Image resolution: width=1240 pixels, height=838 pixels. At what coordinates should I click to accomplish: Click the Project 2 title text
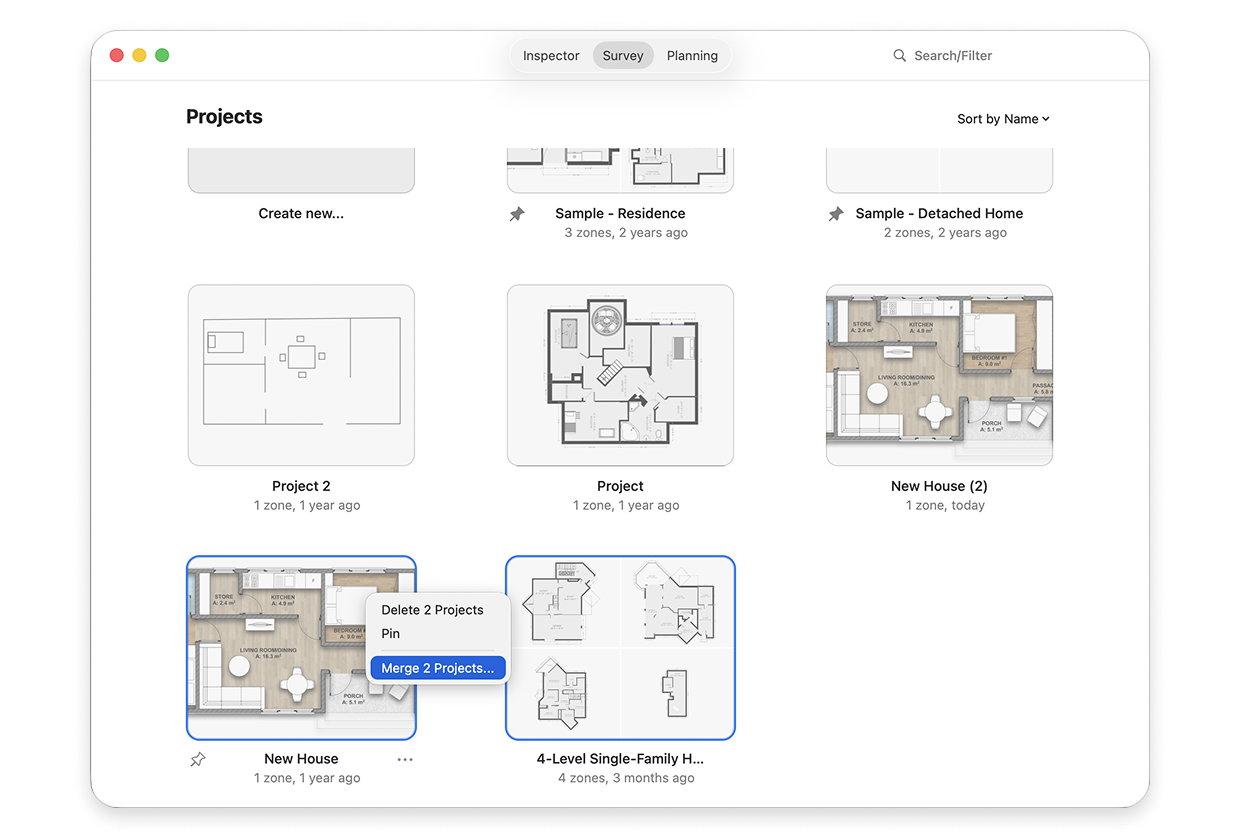301,487
